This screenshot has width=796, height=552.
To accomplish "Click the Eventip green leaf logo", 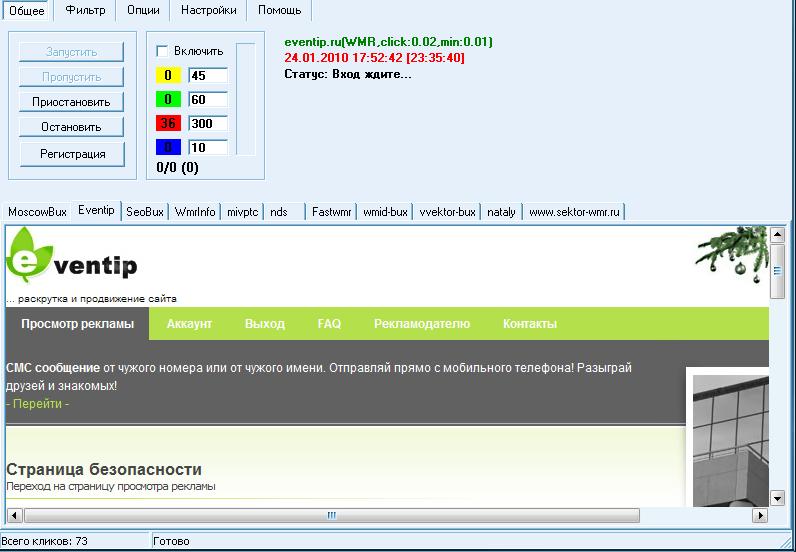I will [x=29, y=254].
